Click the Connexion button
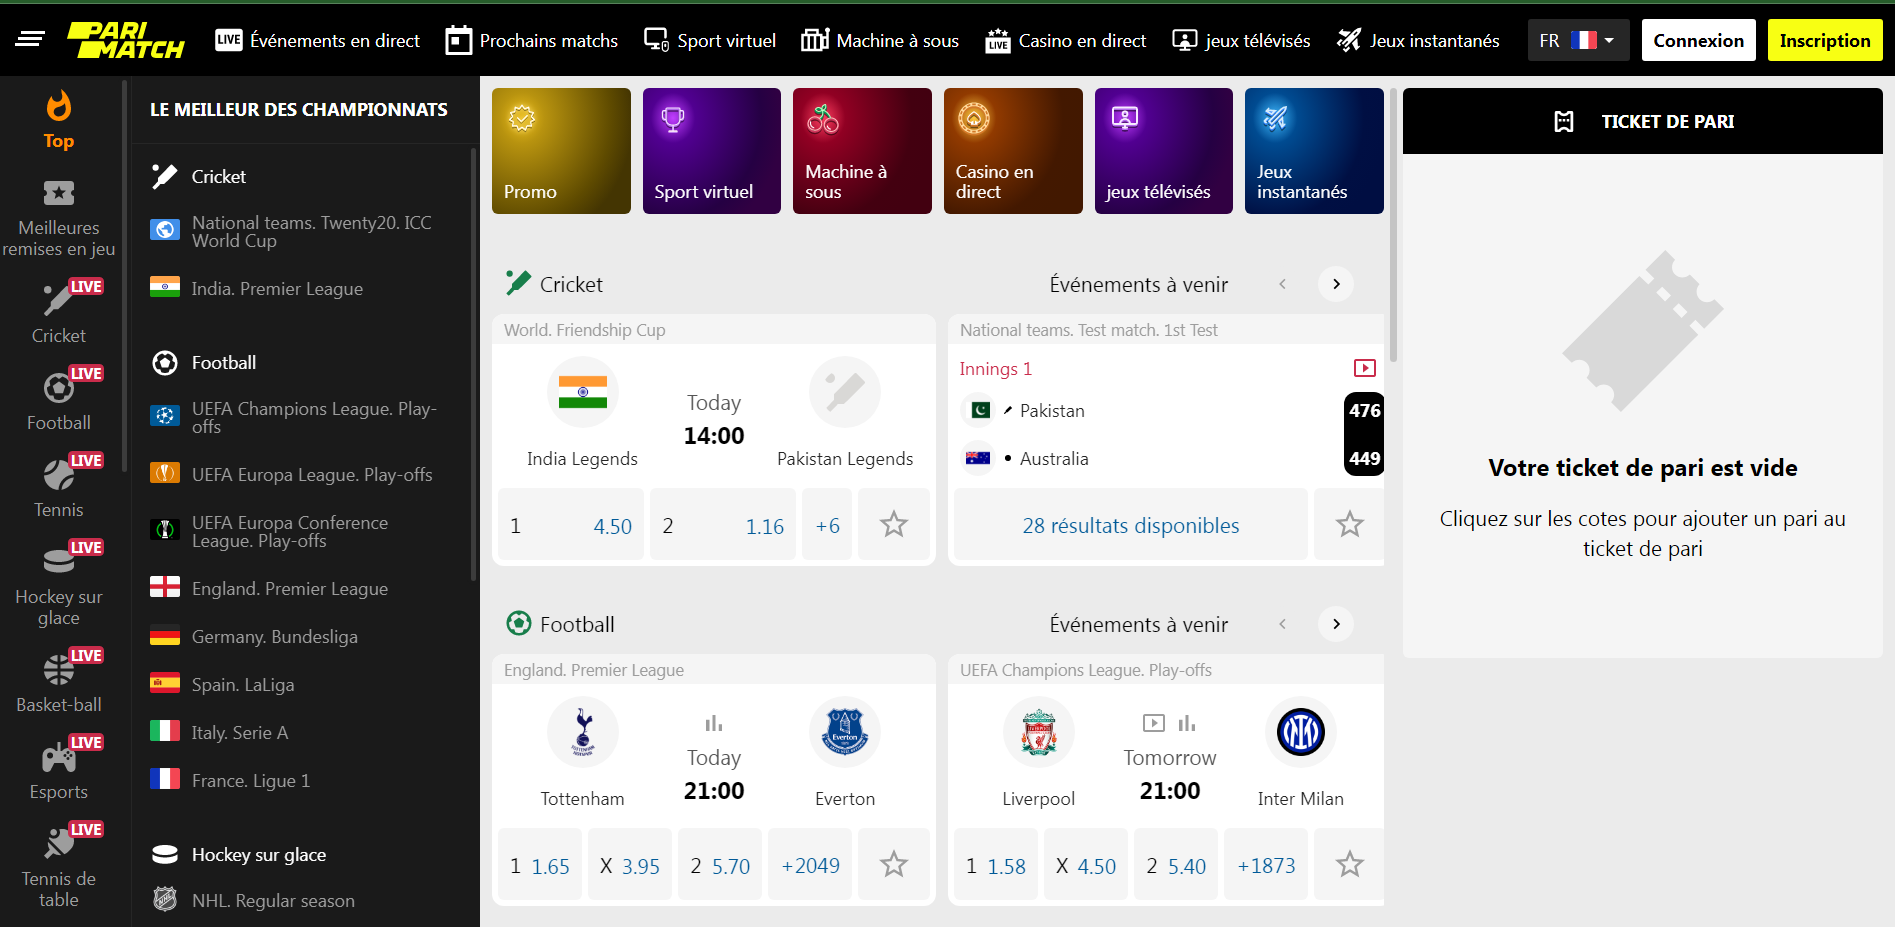 click(1697, 41)
